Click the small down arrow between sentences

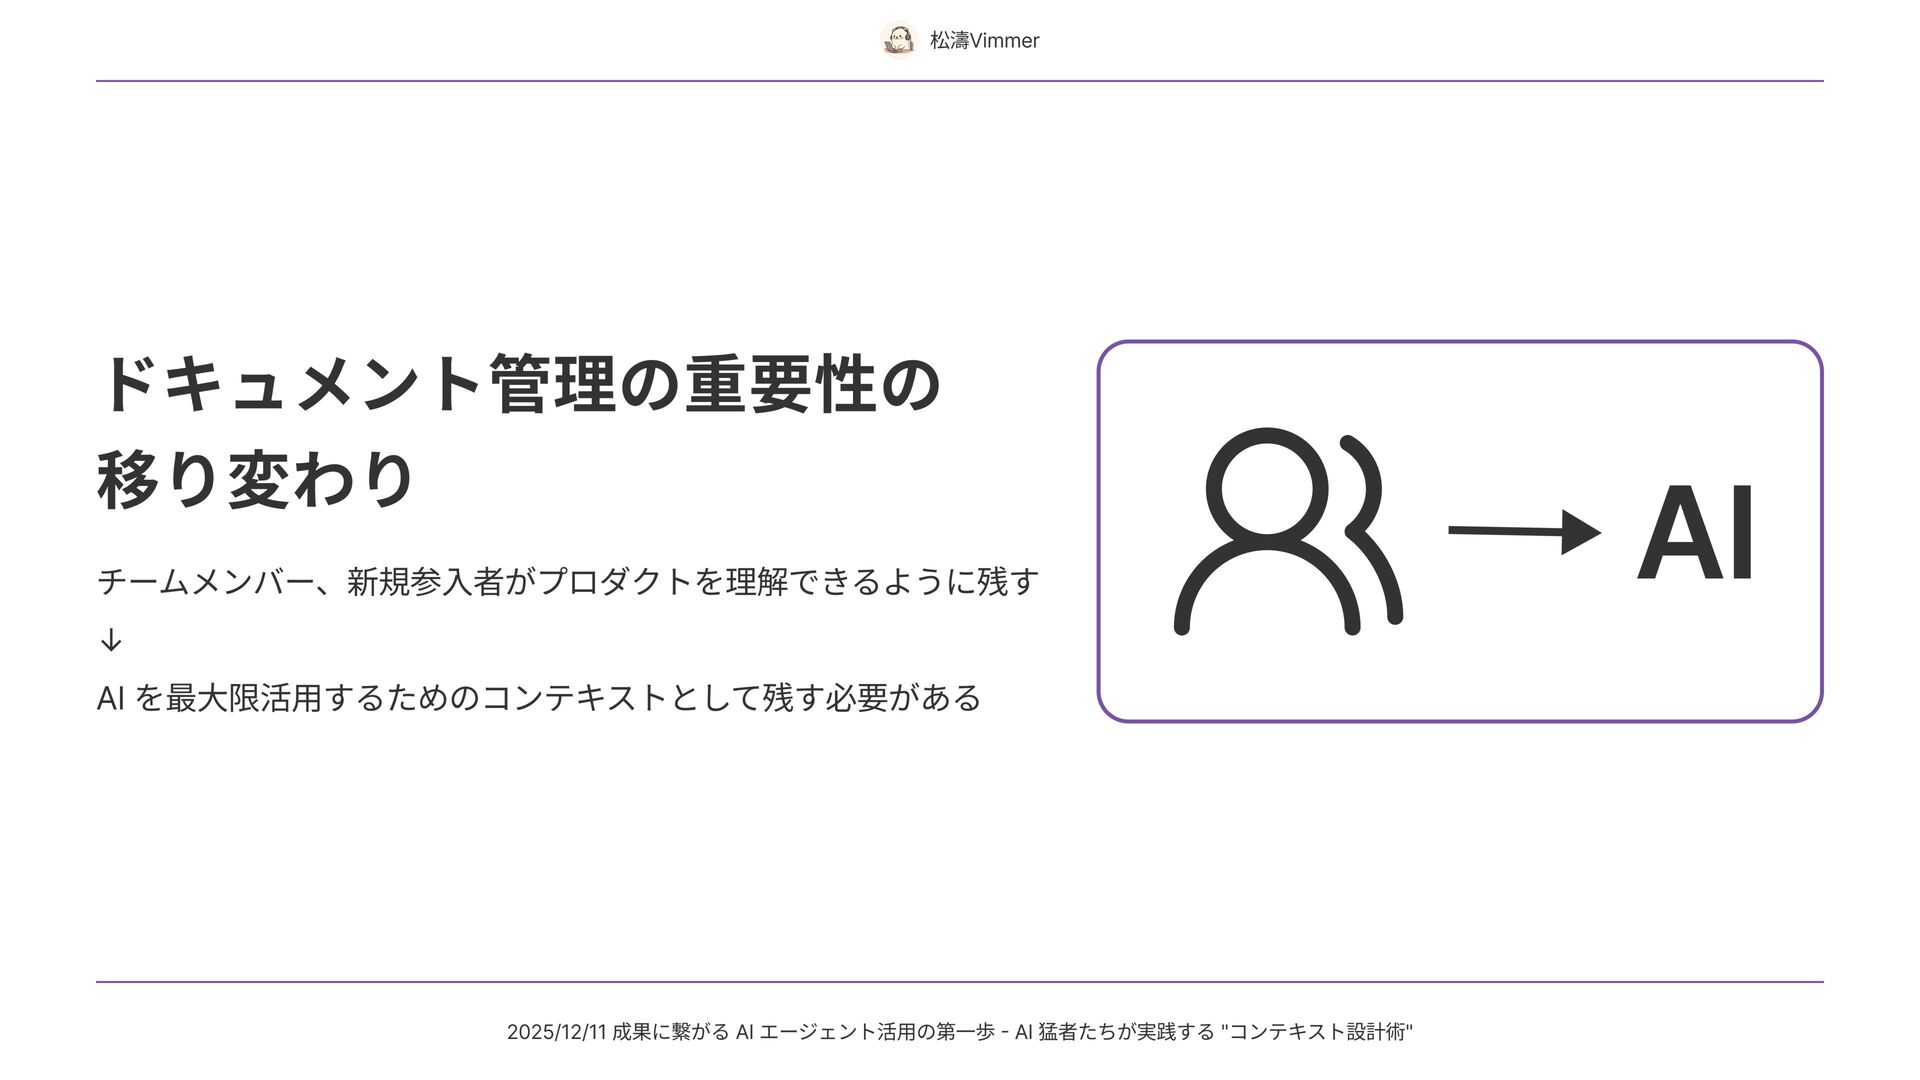coord(111,640)
